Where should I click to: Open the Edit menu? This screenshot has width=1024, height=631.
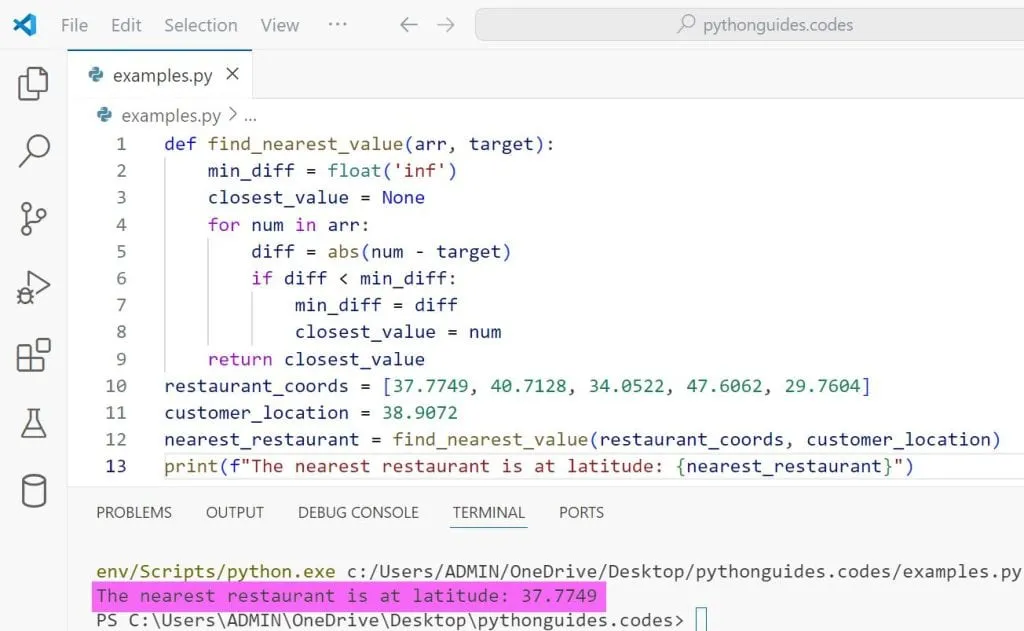coord(126,25)
